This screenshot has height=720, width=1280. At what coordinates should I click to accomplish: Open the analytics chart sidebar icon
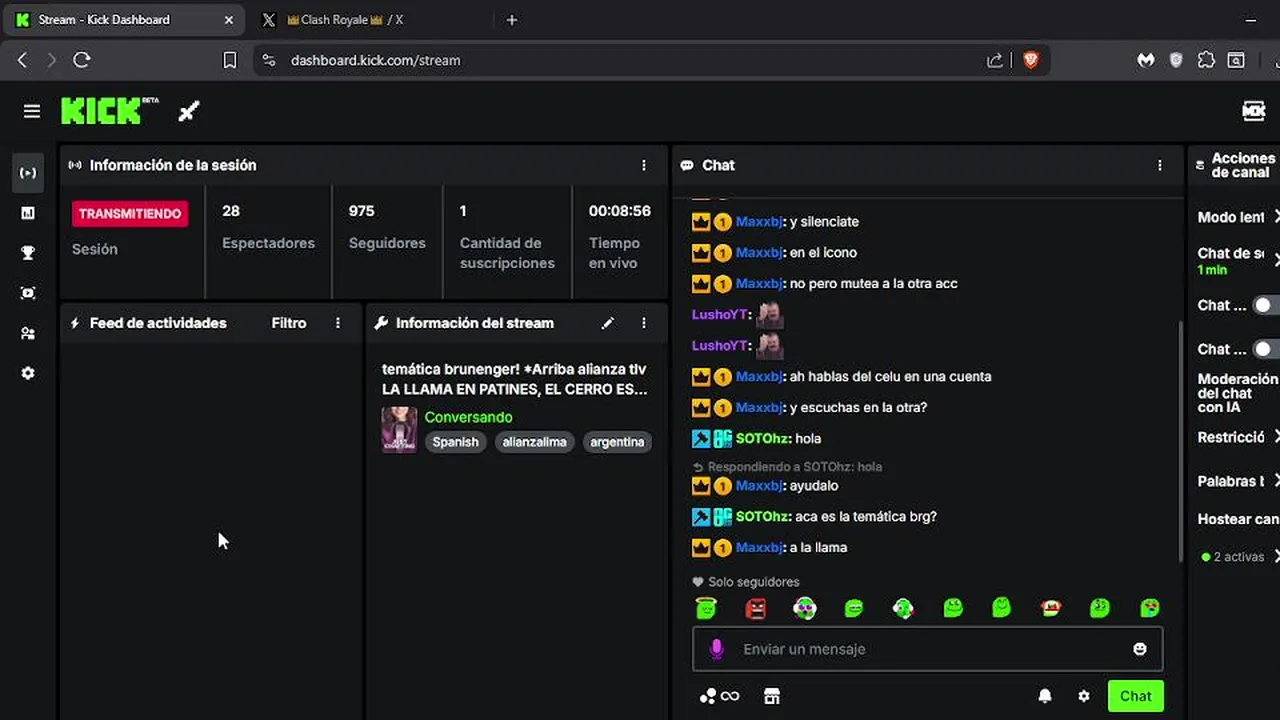[28, 213]
